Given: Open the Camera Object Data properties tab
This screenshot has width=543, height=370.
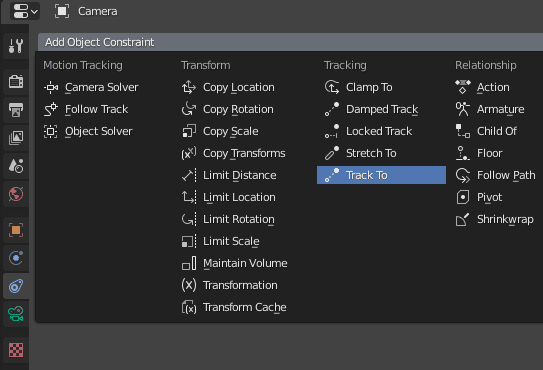Looking at the screenshot, I should [16, 314].
